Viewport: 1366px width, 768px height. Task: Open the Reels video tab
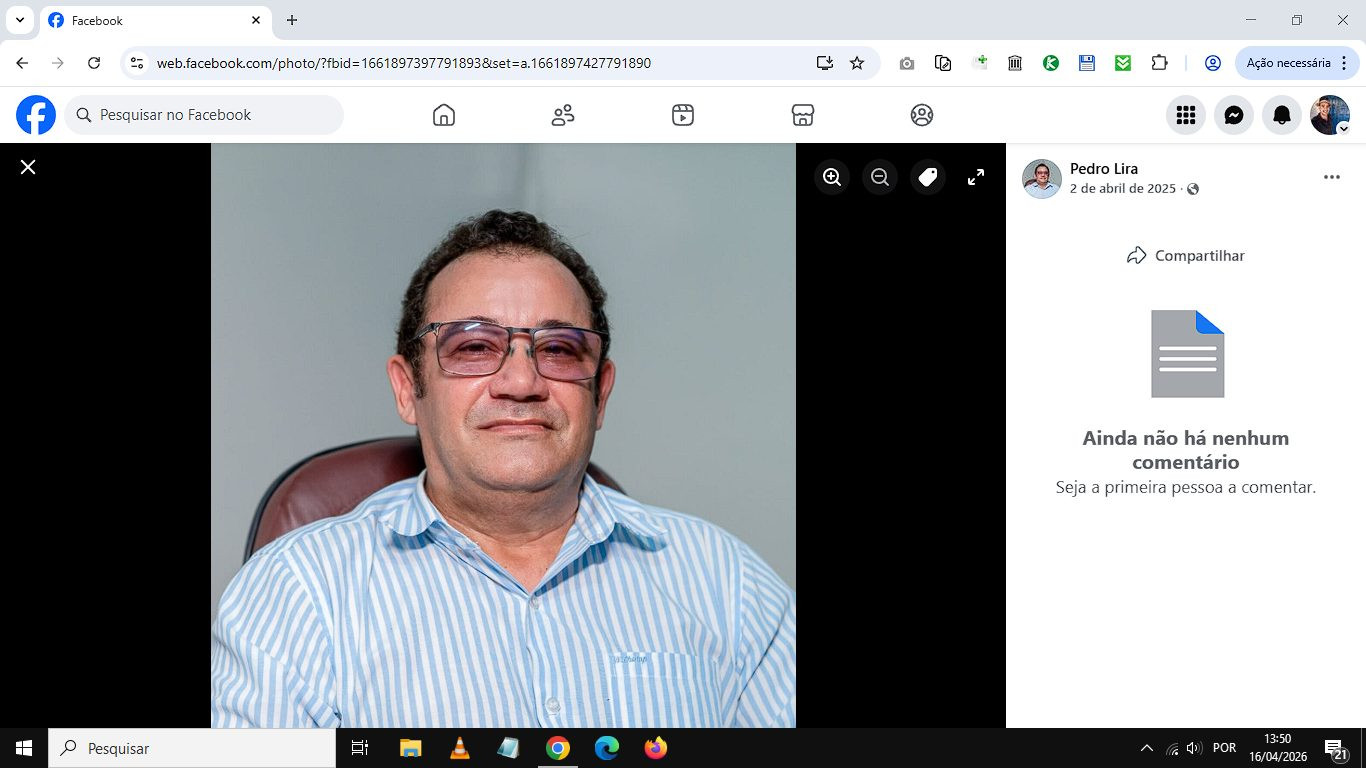(x=683, y=115)
